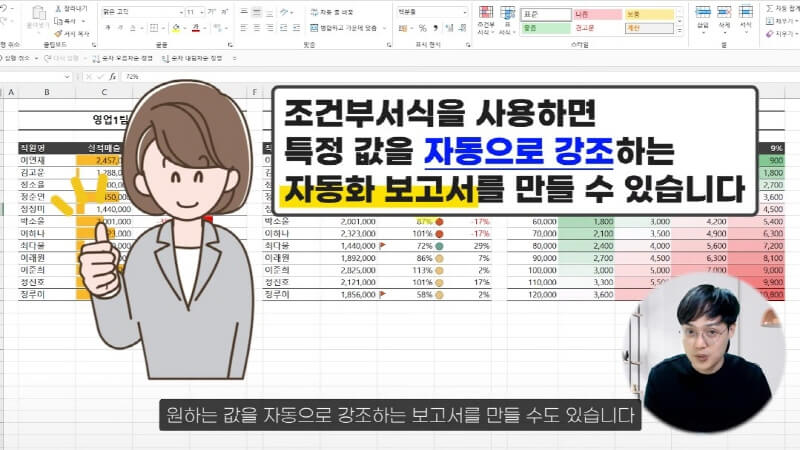Click the text Orientation icon

click(x=285, y=11)
